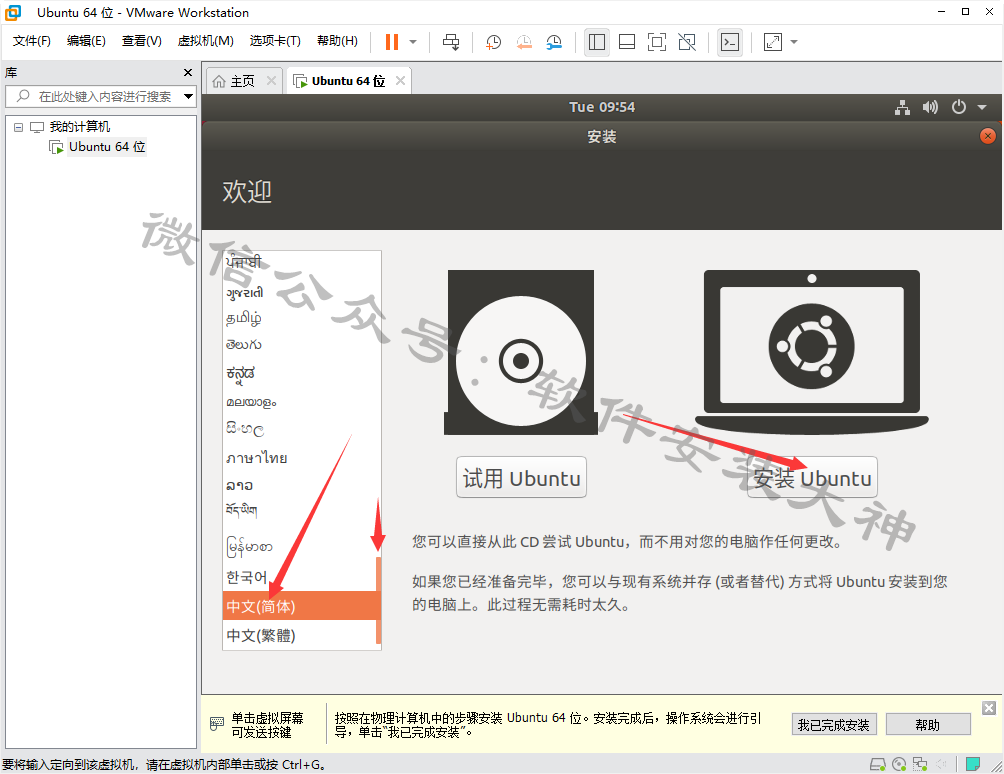
Task: Open the stretch display dropdown arrow
Action: coord(794,42)
